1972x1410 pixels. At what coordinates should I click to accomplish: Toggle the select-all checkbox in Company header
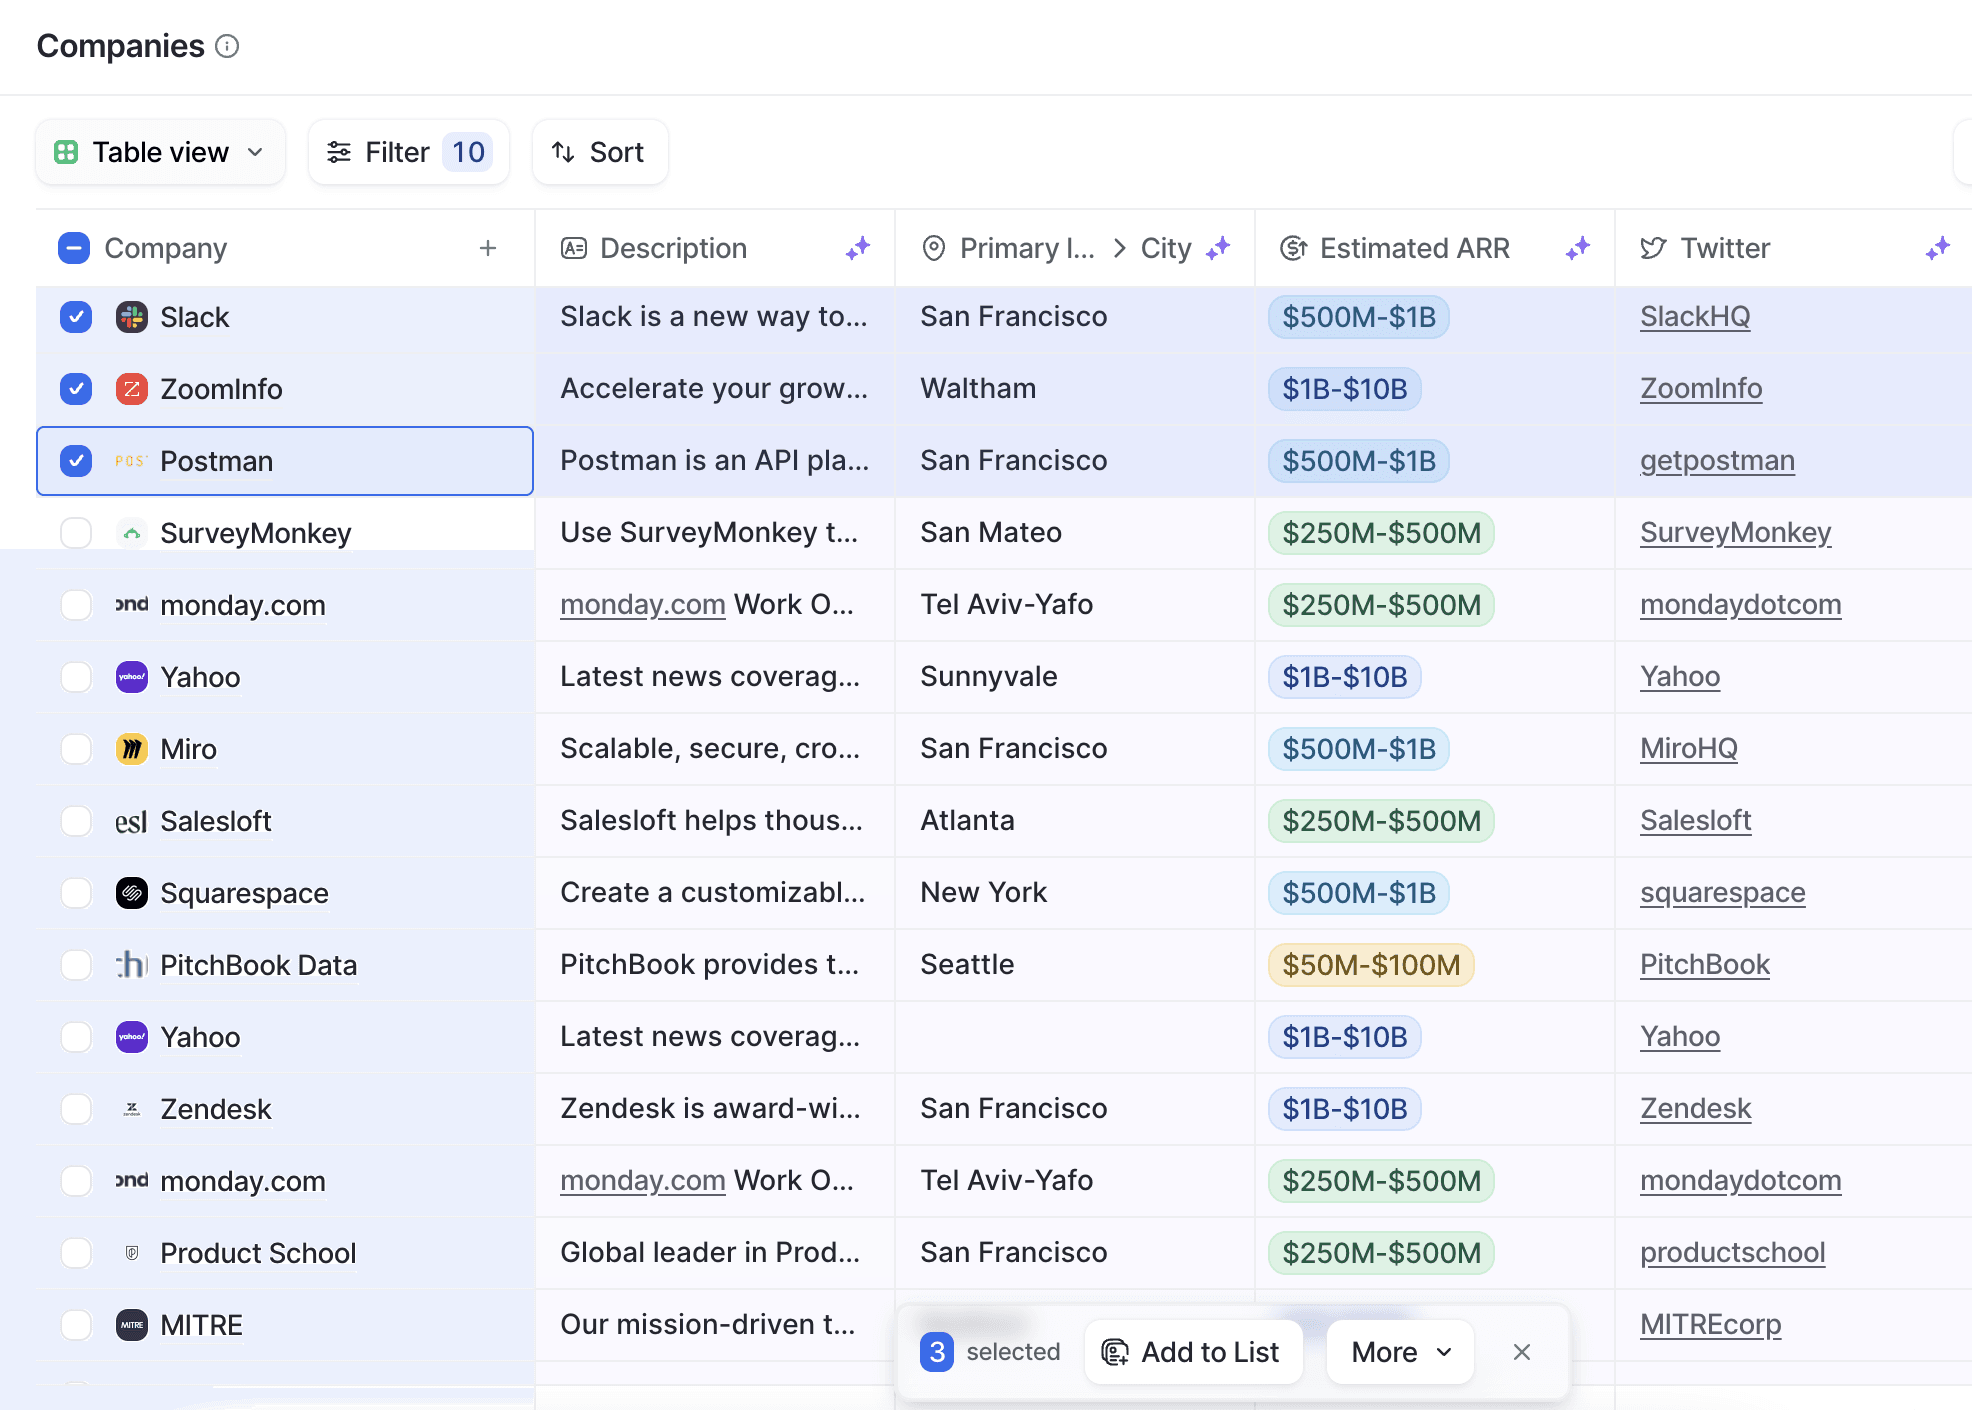point(74,248)
